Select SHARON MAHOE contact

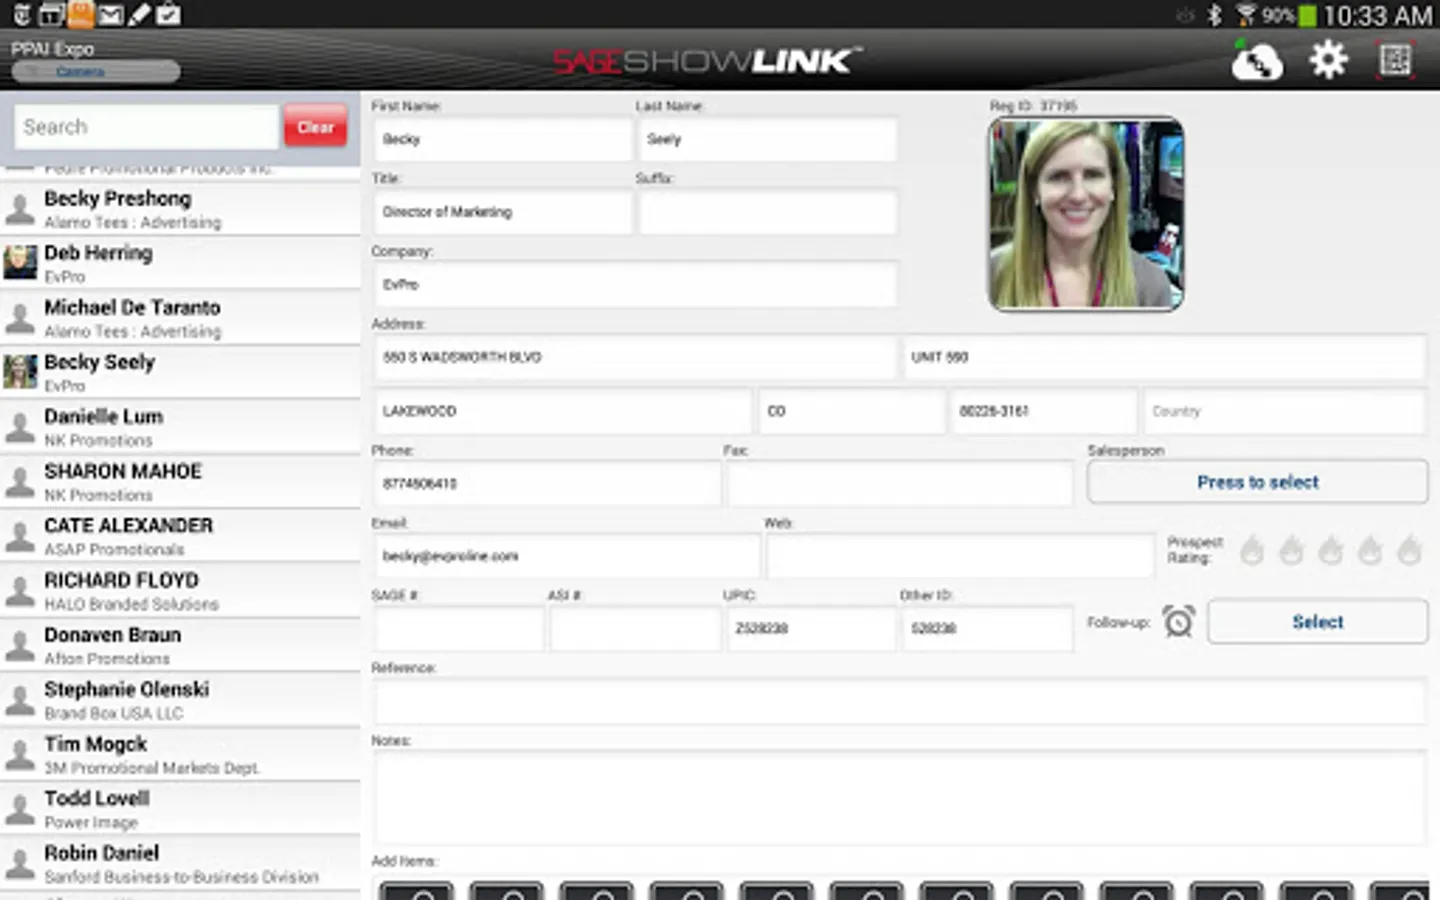click(x=180, y=481)
